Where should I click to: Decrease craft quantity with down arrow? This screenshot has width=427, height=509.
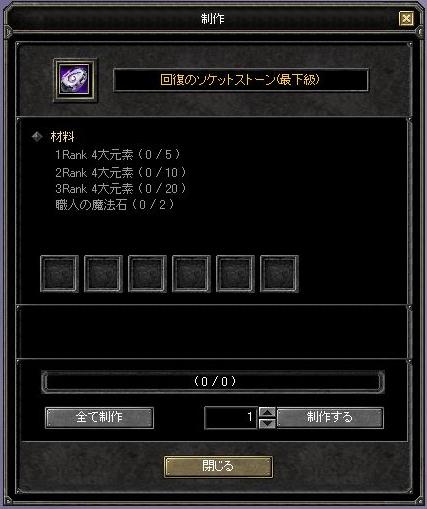coord(267,423)
